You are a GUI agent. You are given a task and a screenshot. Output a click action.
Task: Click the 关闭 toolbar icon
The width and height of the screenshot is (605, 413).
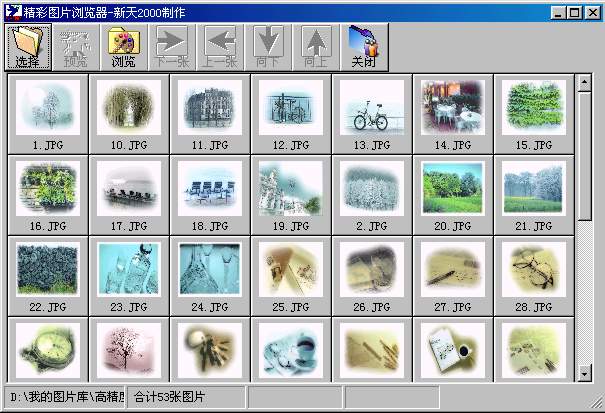pos(364,47)
